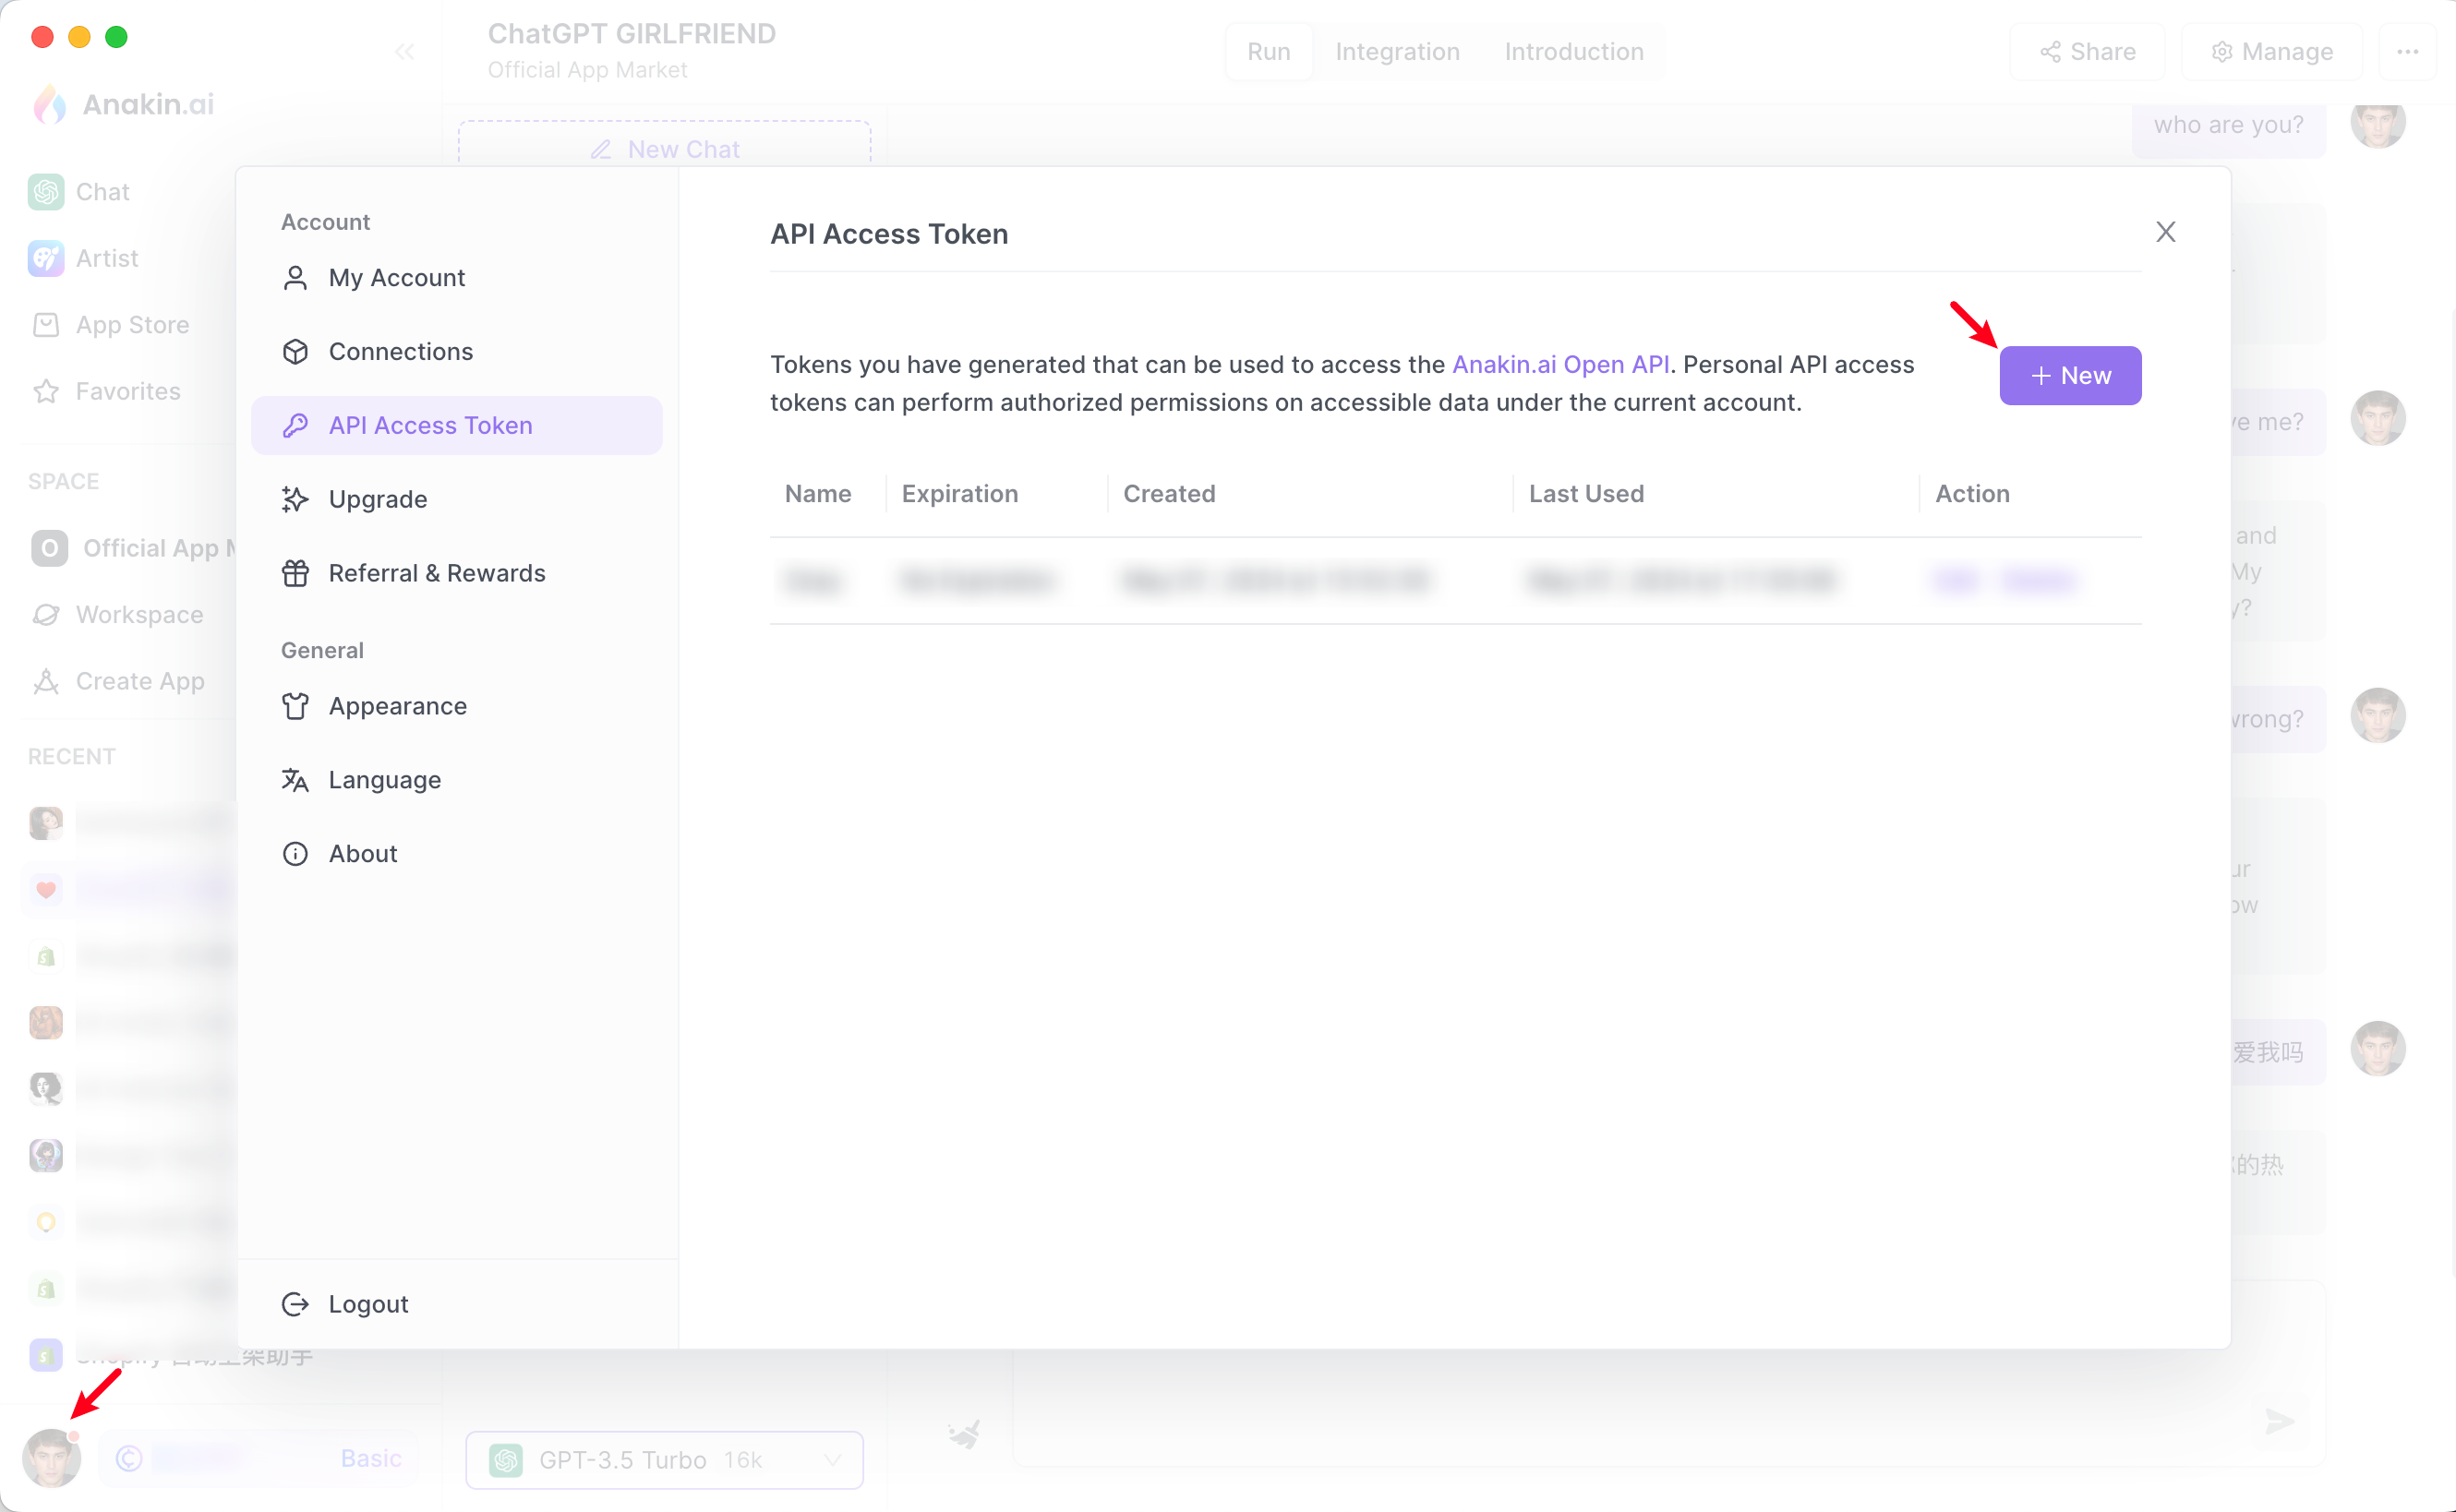Open the GPT-3.5 Turbo model dropdown
Image resolution: width=2456 pixels, height=1512 pixels.
coord(664,1460)
